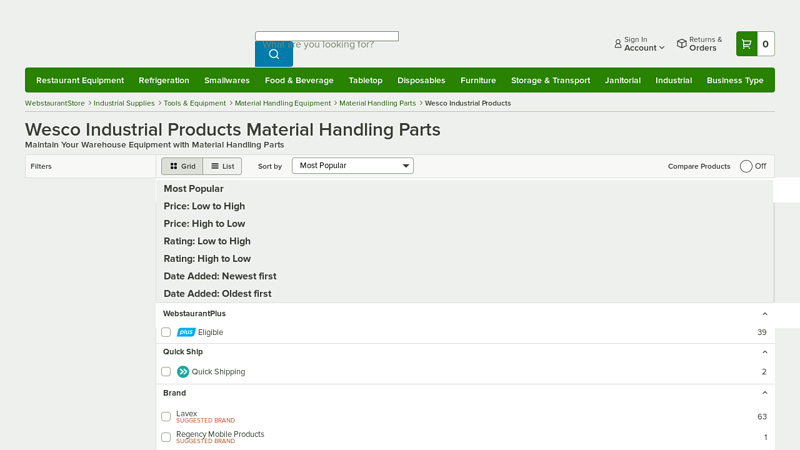The height and width of the screenshot is (450, 800).
Task: Click the Plus badge next to Eligible
Action: [x=186, y=332]
